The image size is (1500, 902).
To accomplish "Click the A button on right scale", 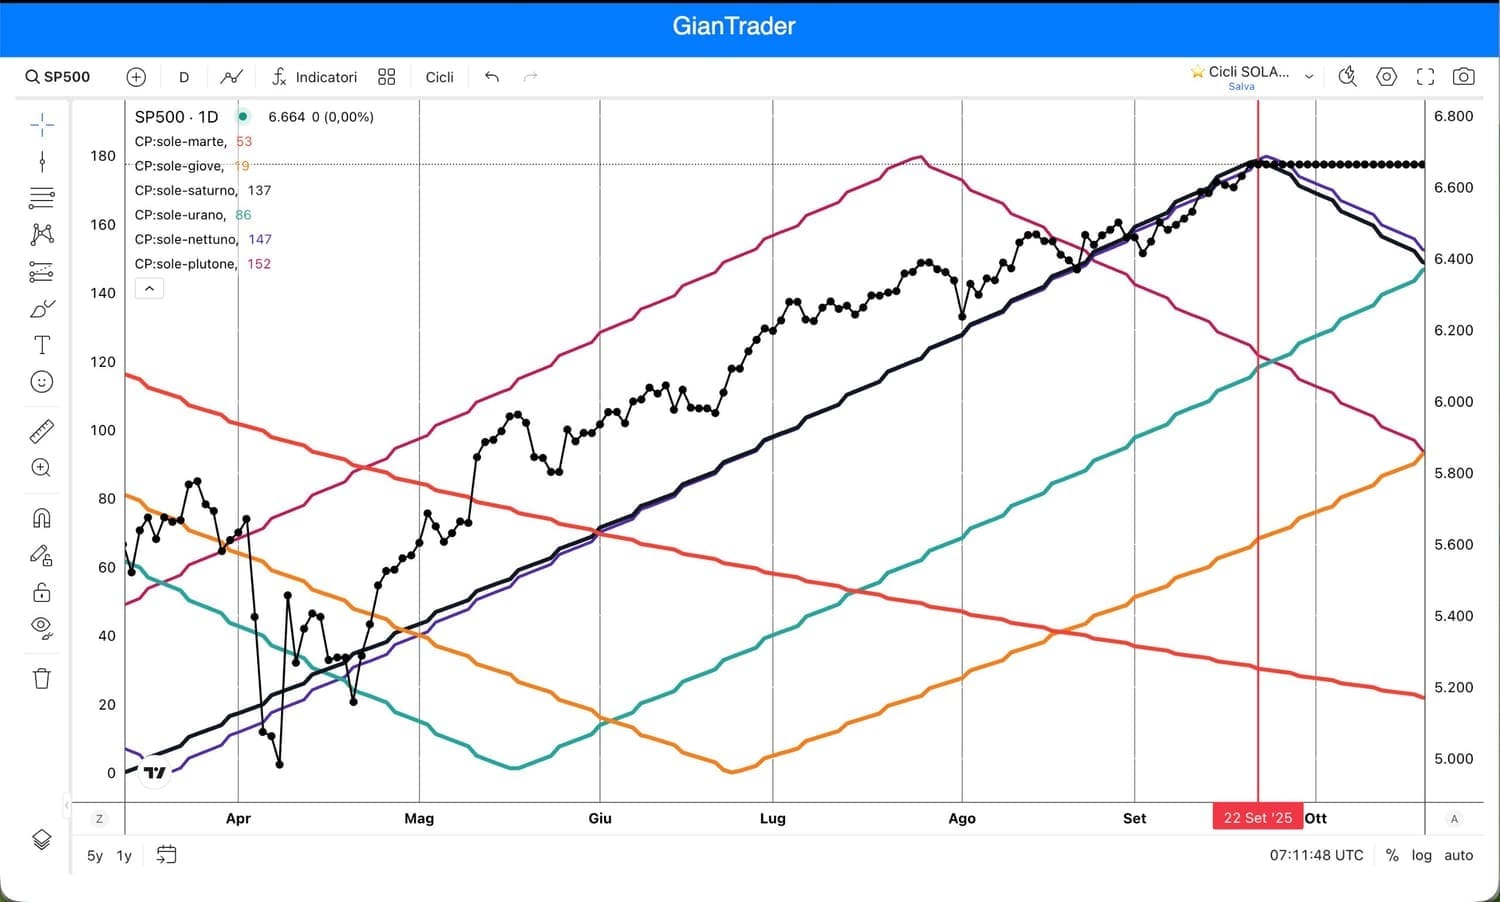I will tap(1454, 819).
